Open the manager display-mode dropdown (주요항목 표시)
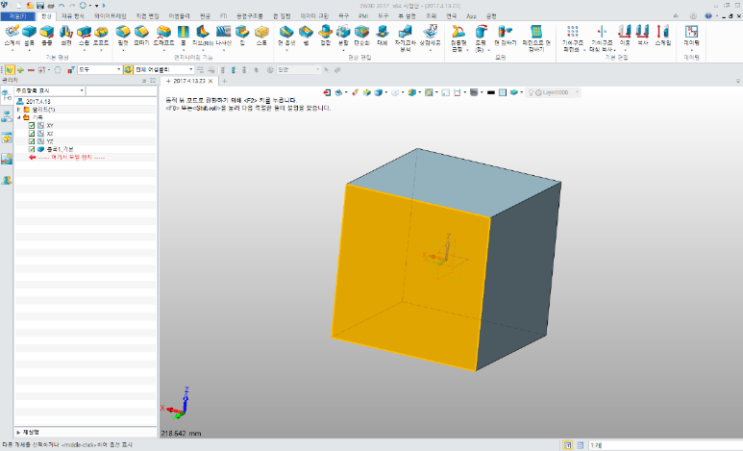Screen dimensions: 743x451 (50, 90)
